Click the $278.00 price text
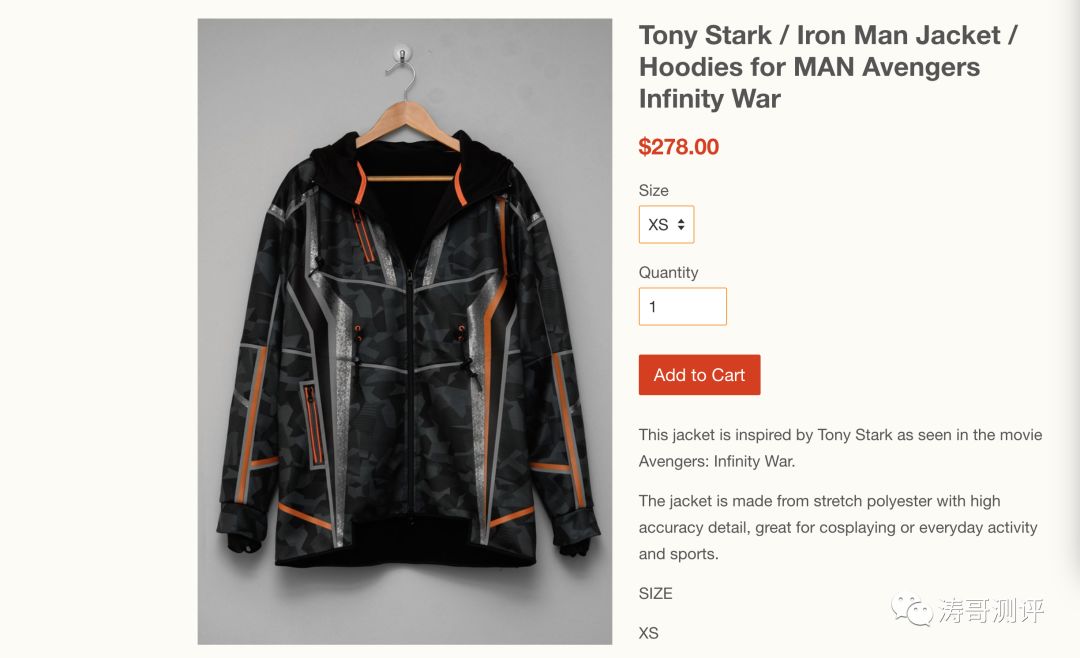Screen dimensions: 1080x658 (x=679, y=147)
